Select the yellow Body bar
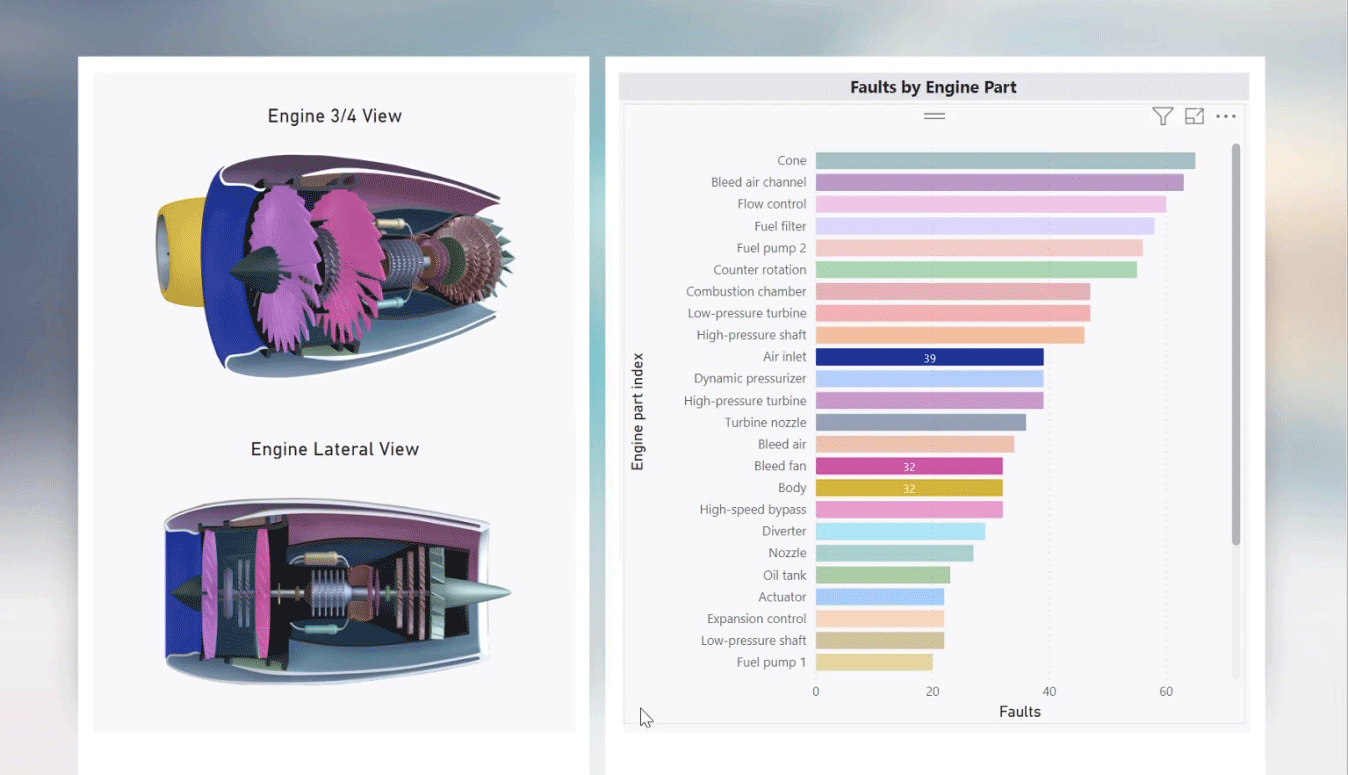The height and width of the screenshot is (775, 1348). pyautogui.click(x=908, y=488)
